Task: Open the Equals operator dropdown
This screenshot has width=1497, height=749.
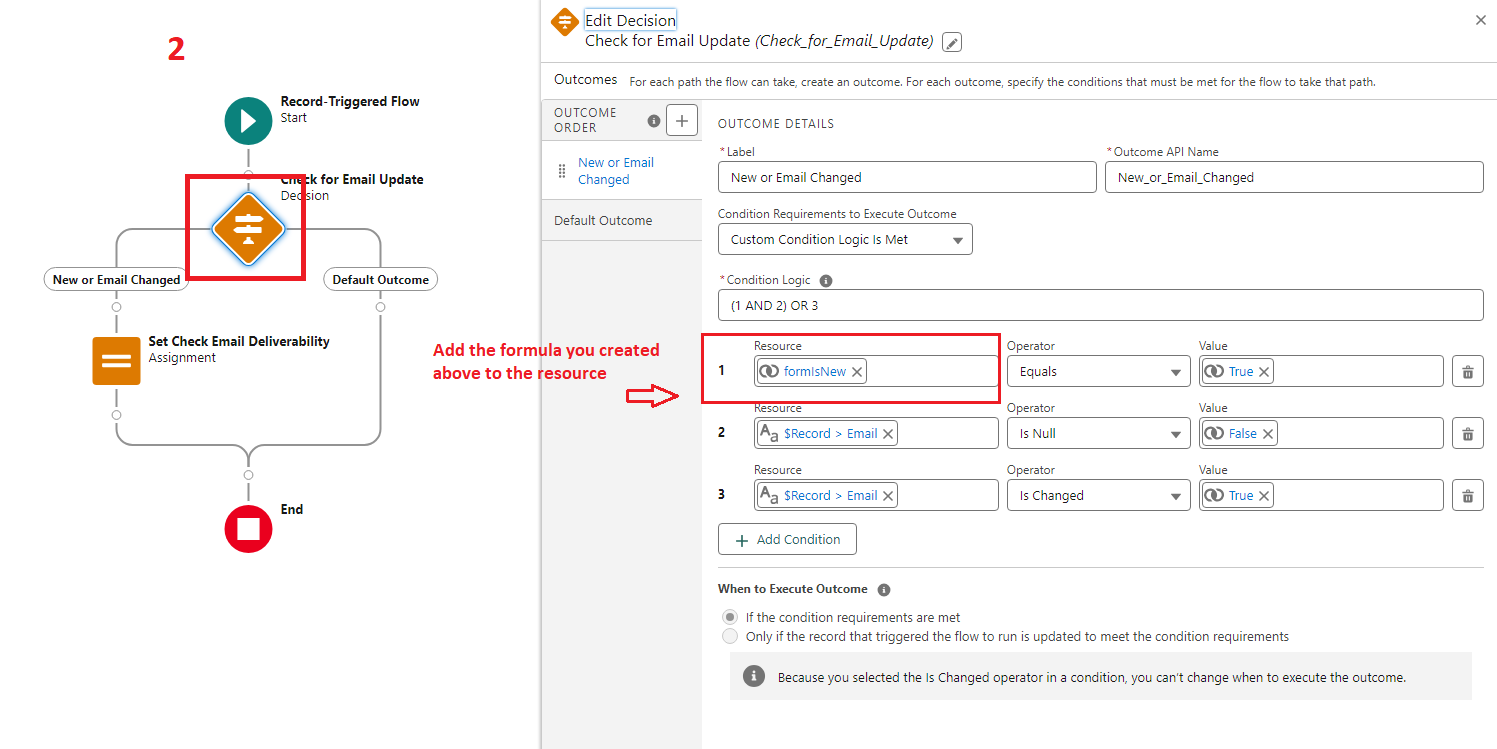Action: click(1098, 372)
